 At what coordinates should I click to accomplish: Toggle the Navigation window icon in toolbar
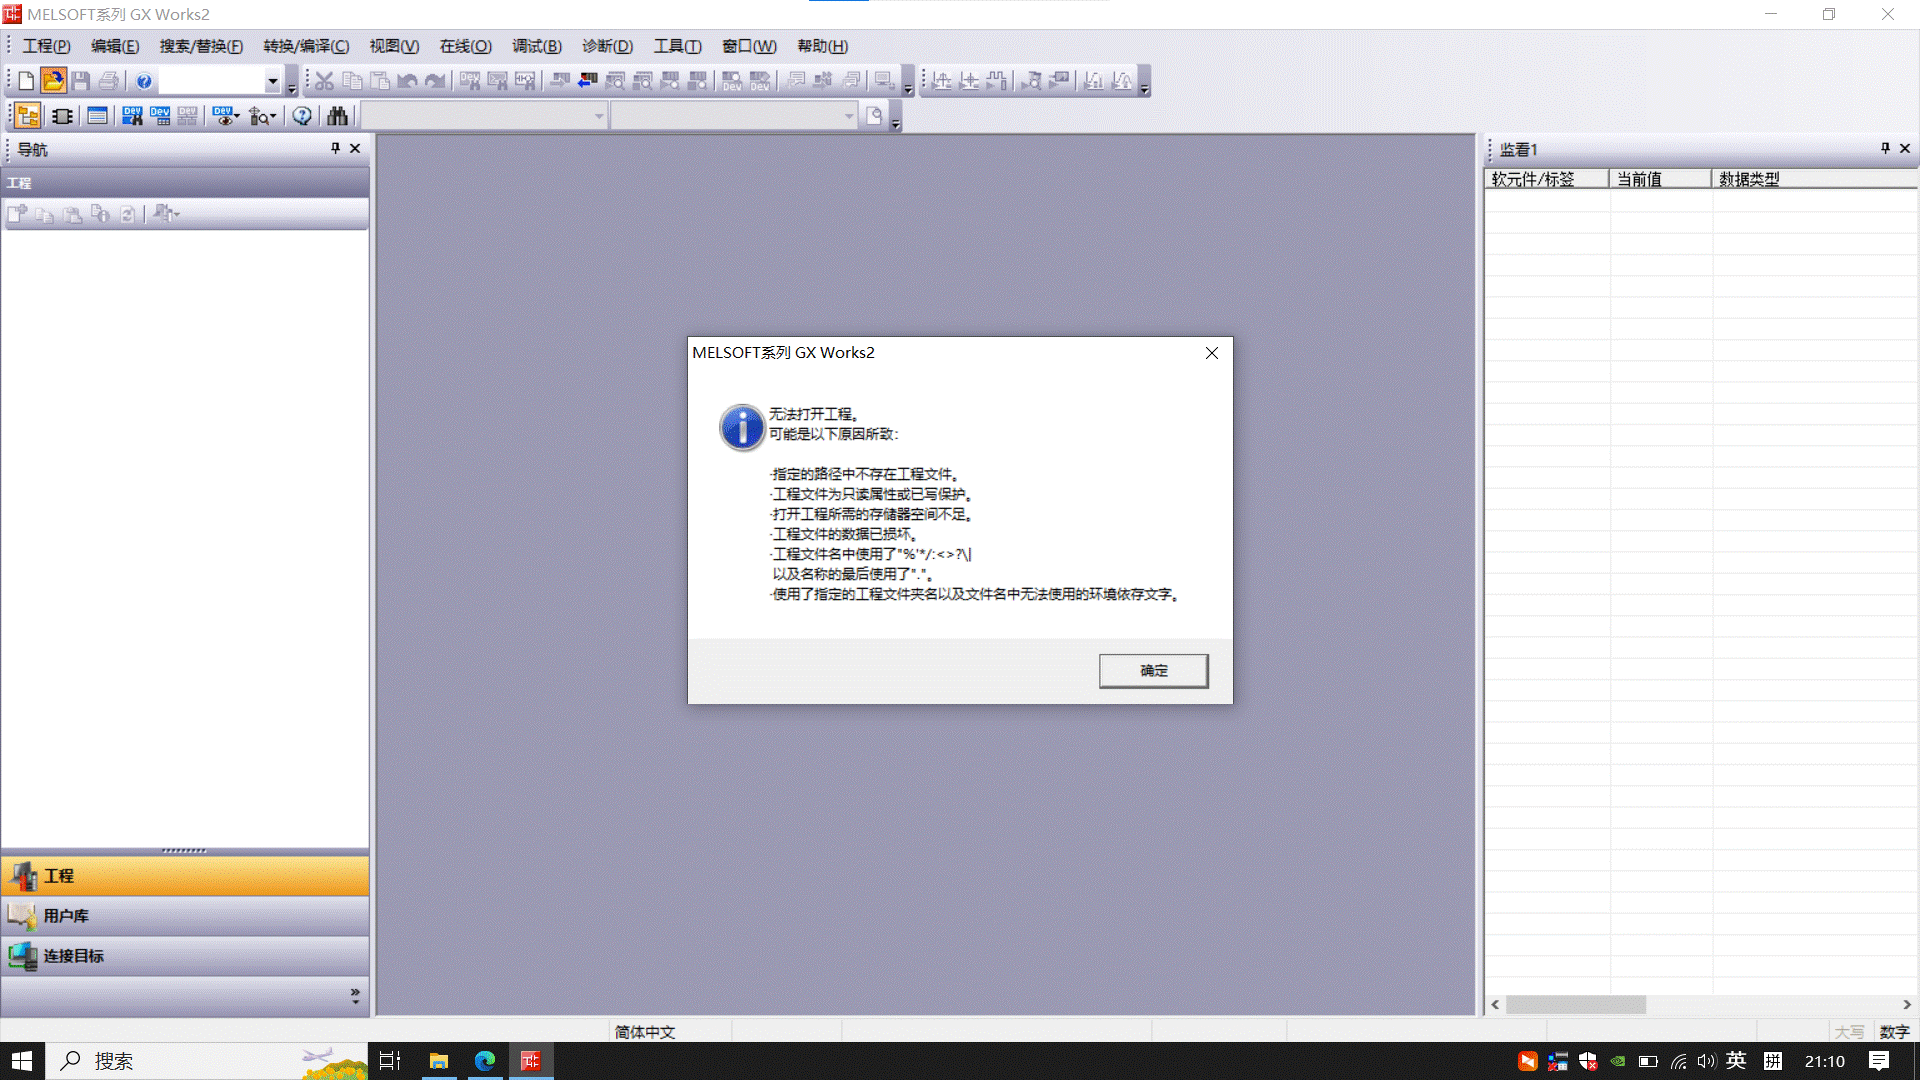click(x=28, y=116)
